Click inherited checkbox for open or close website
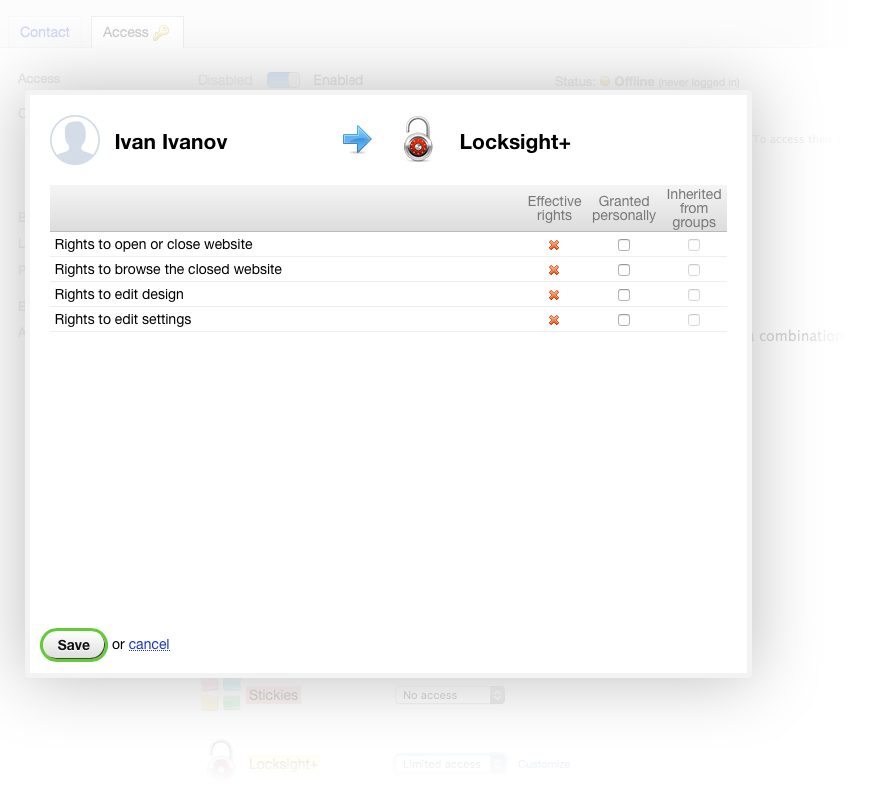The height and width of the screenshot is (800, 887). tap(694, 245)
